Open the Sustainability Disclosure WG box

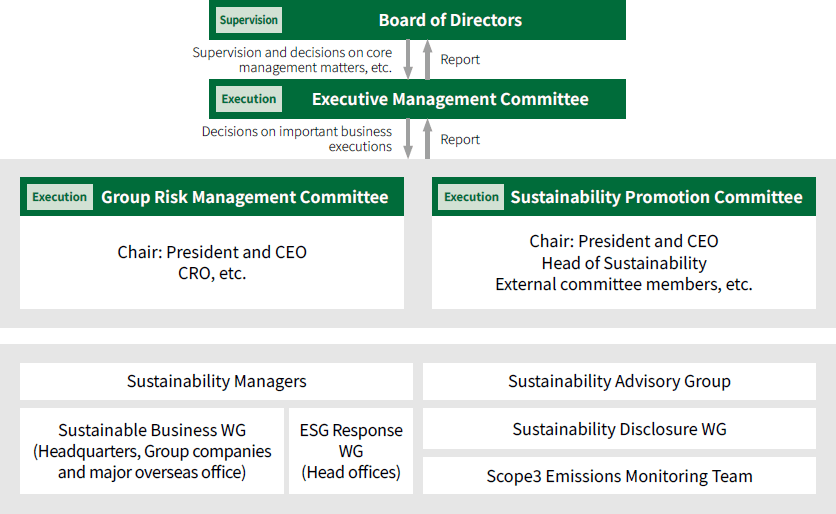[619, 429]
